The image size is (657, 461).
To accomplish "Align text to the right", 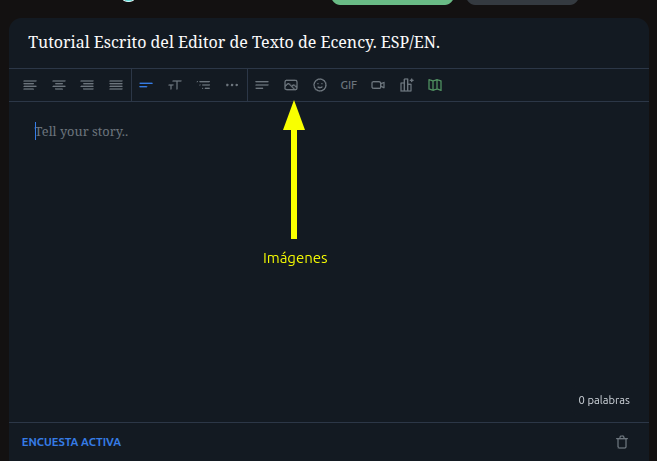I will (x=87, y=85).
